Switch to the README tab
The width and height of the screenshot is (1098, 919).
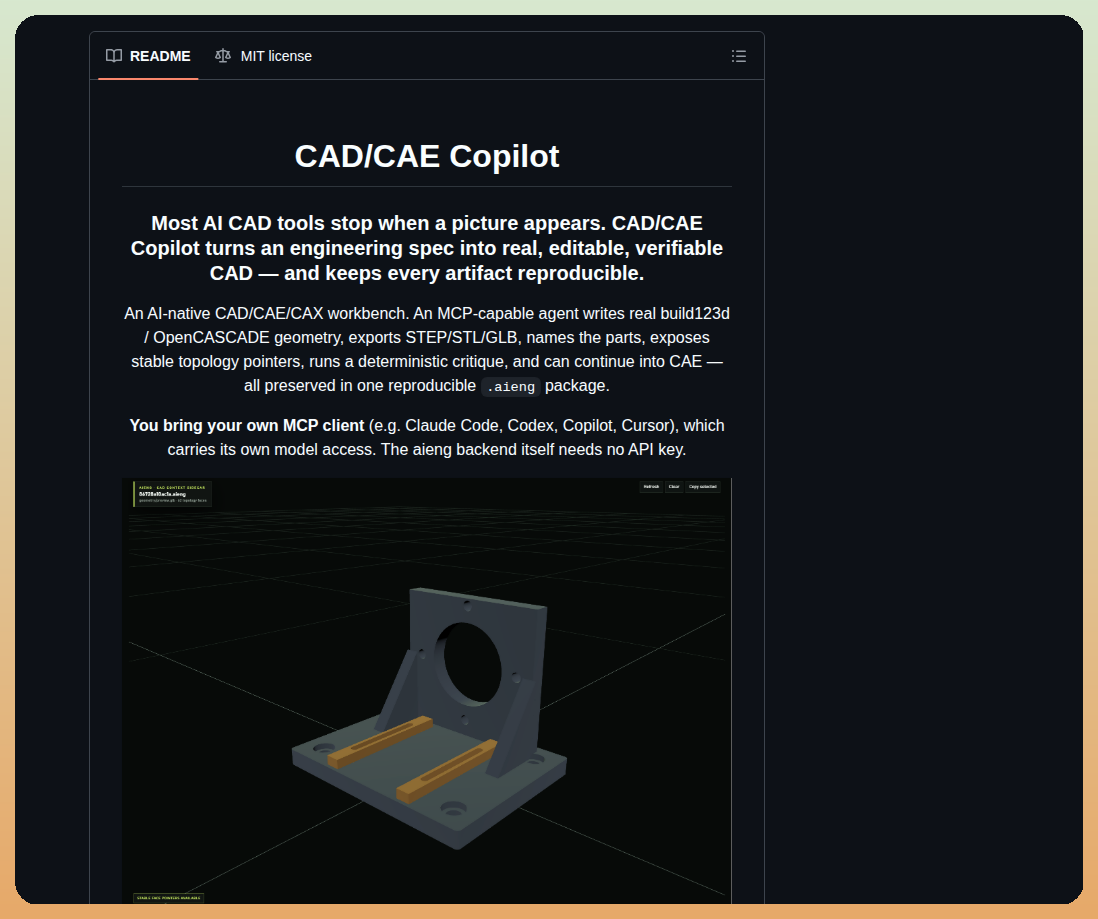point(148,56)
